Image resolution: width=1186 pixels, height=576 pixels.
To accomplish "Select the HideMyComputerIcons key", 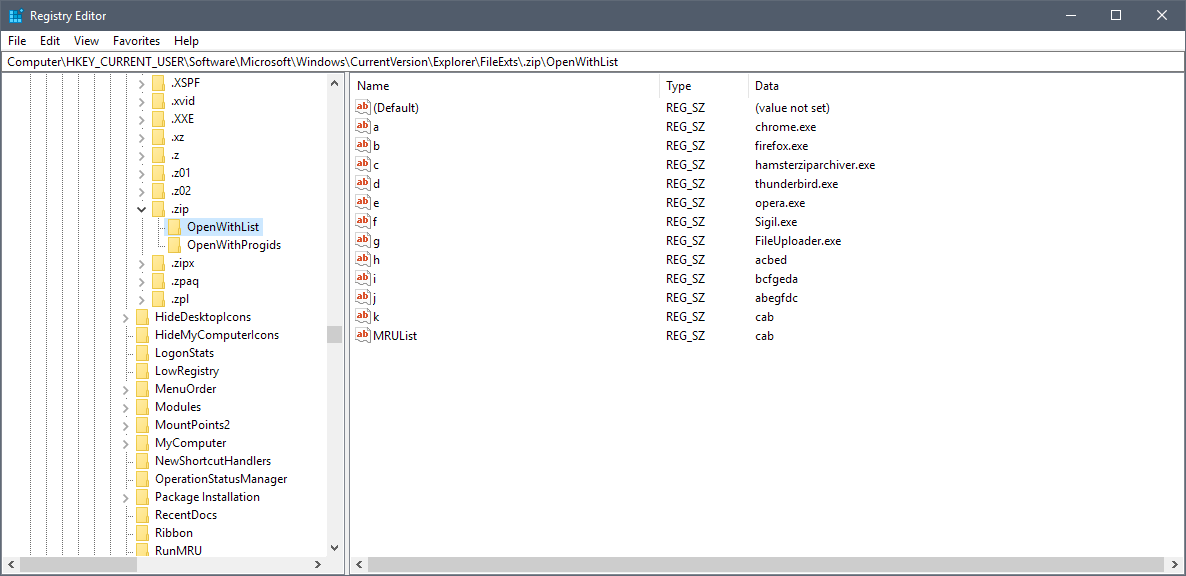I will click(217, 335).
